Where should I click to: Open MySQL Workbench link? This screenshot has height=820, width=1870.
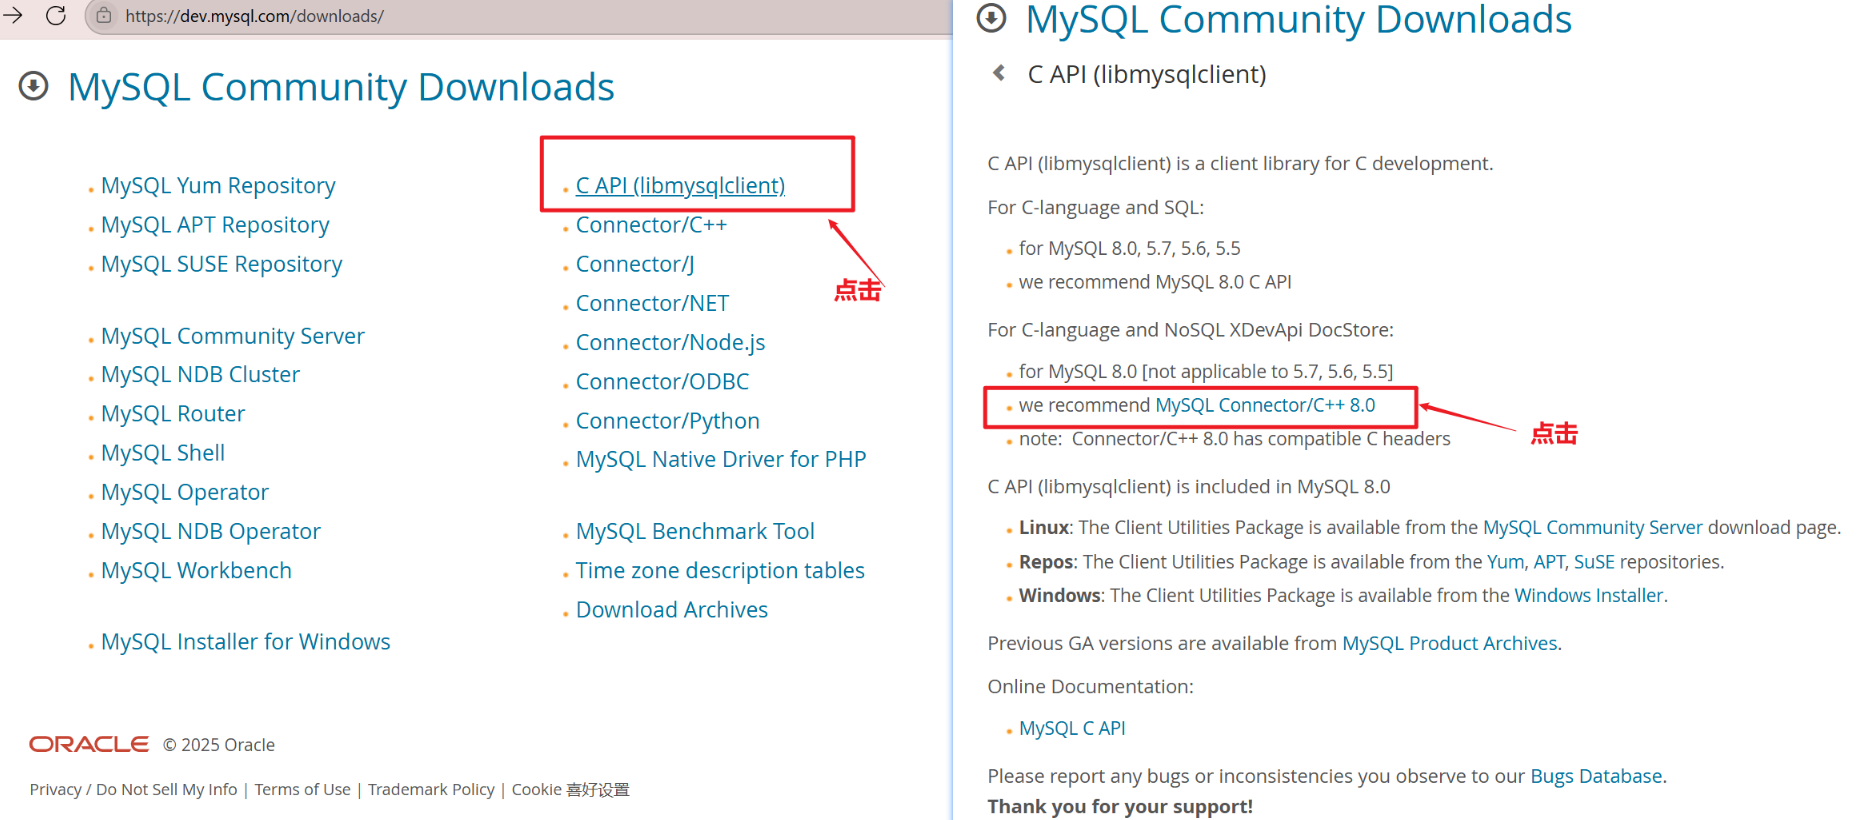[x=196, y=570]
